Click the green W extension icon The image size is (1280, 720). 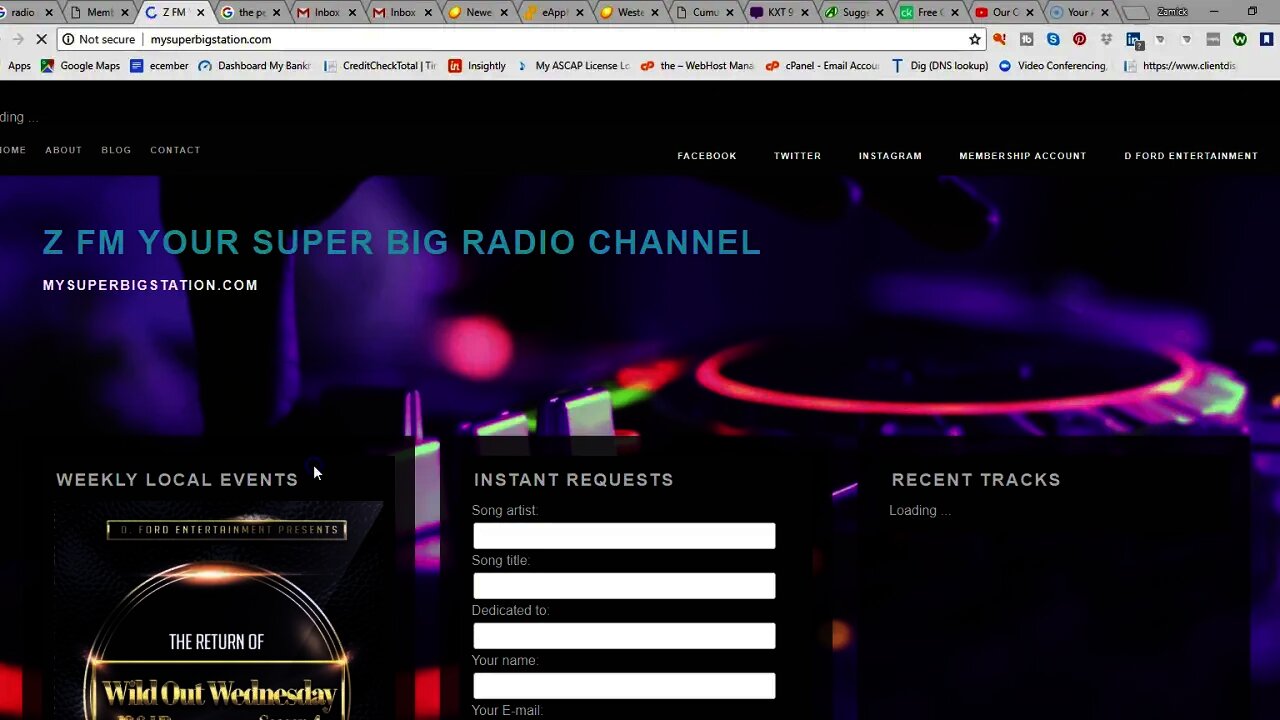pyautogui.click(x=1240, y=39)
